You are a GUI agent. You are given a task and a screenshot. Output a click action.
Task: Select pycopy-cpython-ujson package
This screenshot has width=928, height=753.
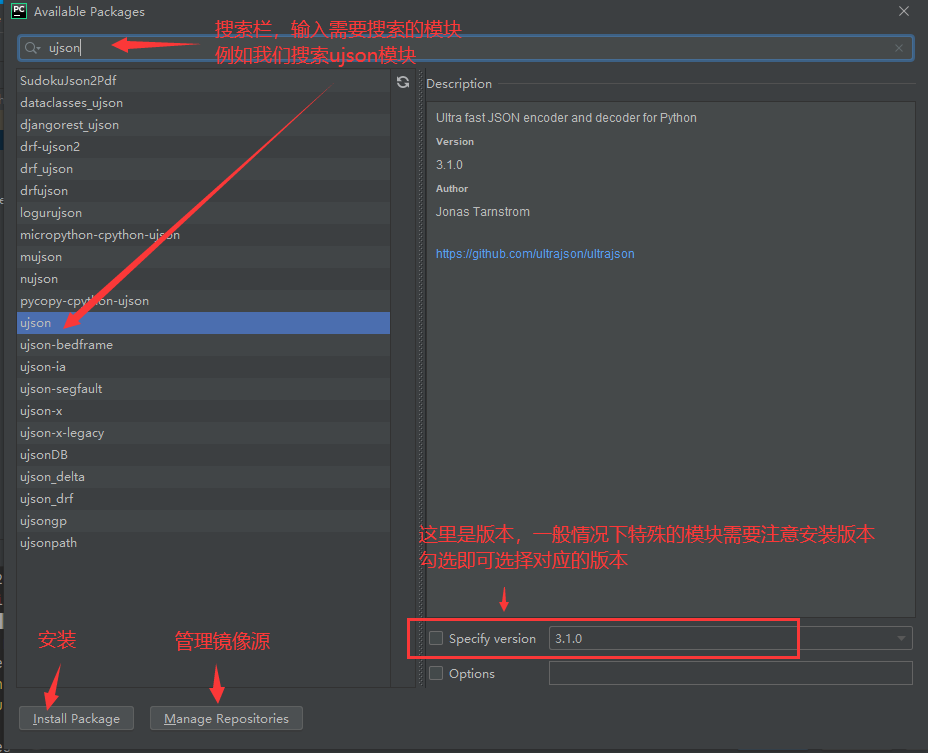point(204,301)
